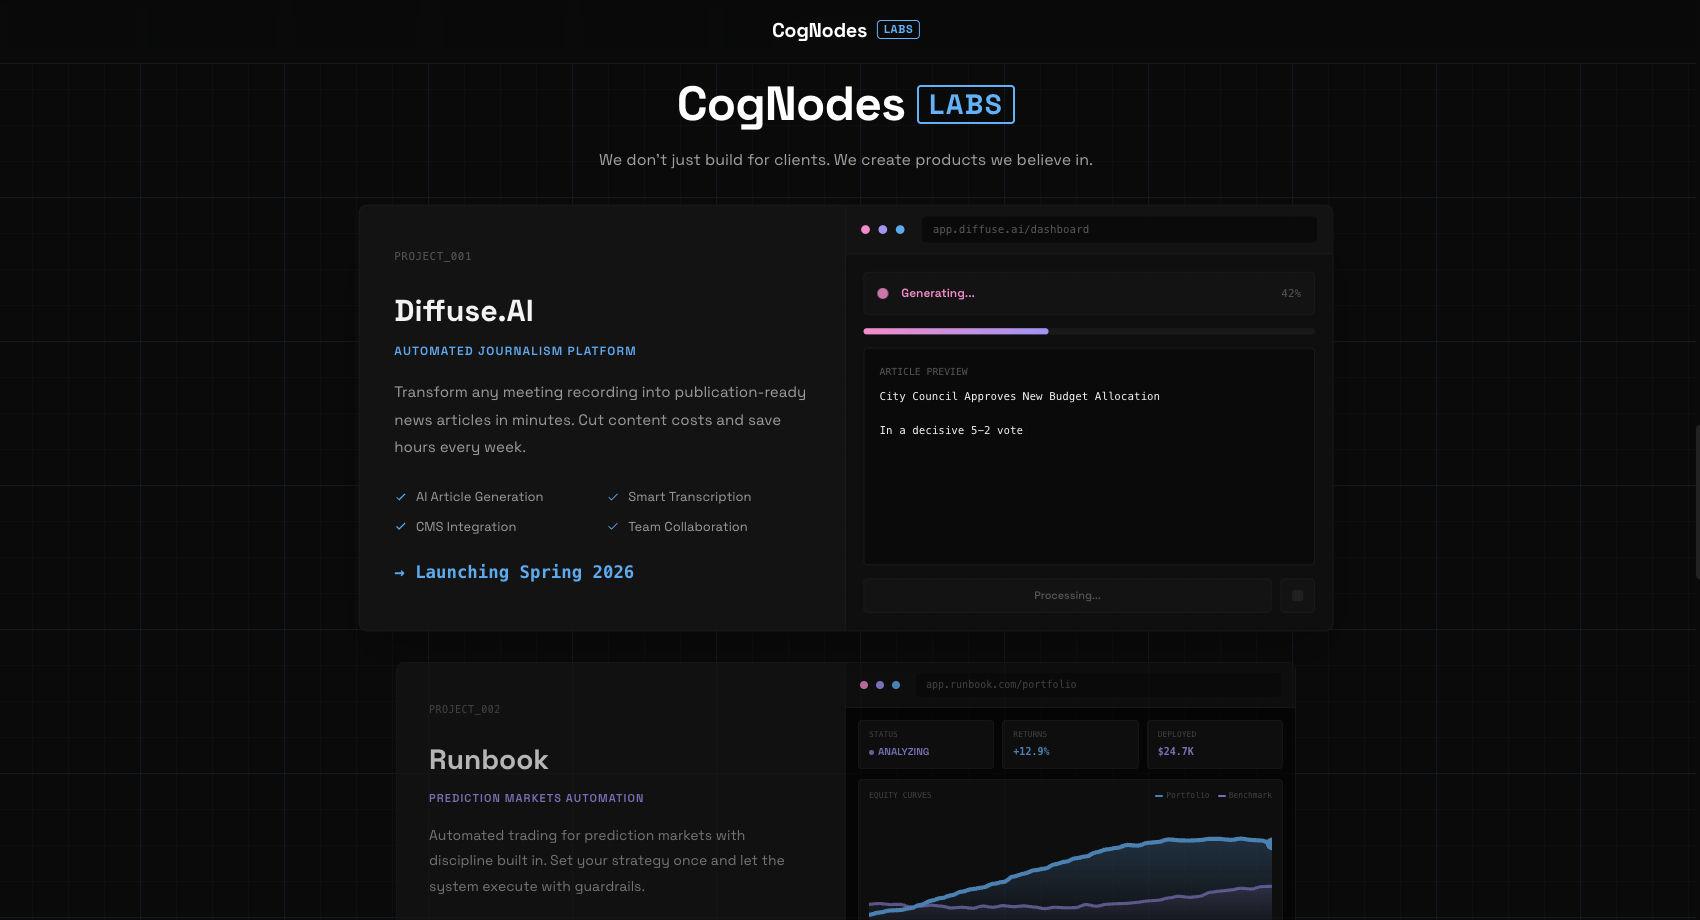Viewport: 1700px width, 920px height.
Task: Click the large LABS badge under the hero title
Action: [965, 104]
